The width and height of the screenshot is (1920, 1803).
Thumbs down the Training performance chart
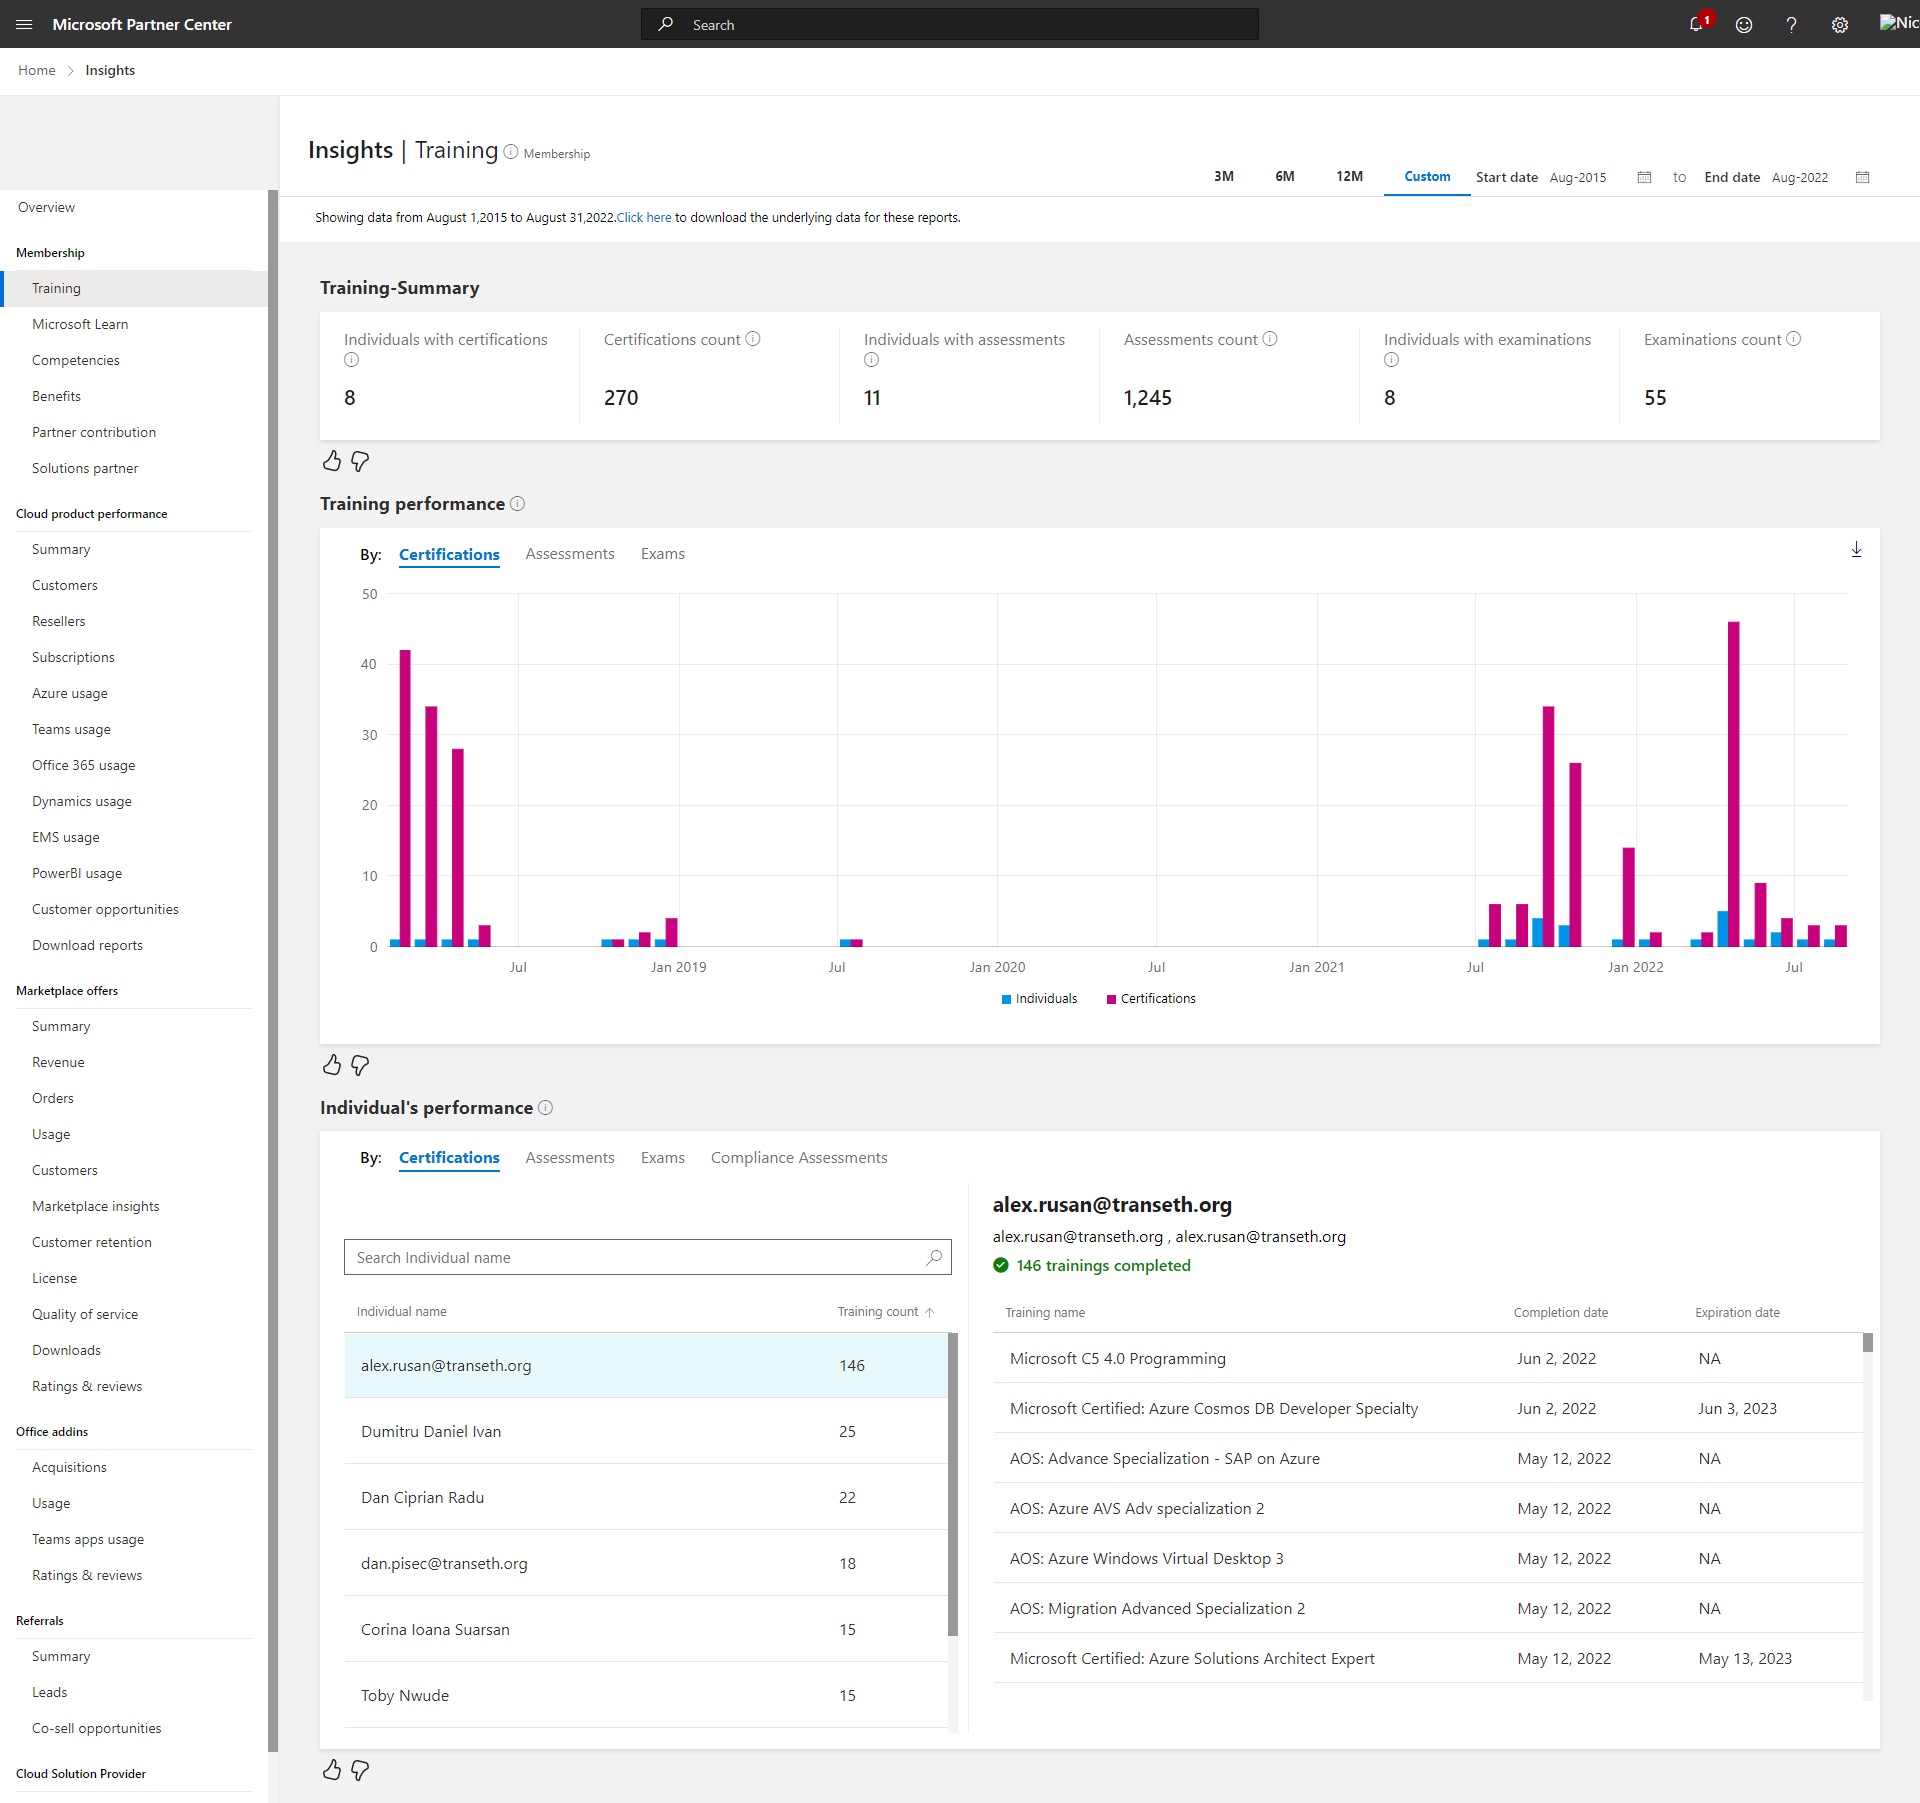pyautogui.click(x=360, y=1065)
